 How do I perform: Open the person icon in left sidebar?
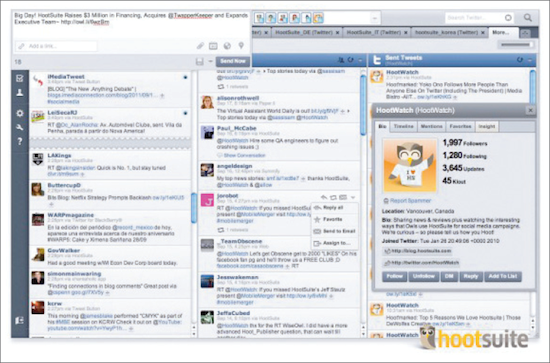click(x=20, y=93)
